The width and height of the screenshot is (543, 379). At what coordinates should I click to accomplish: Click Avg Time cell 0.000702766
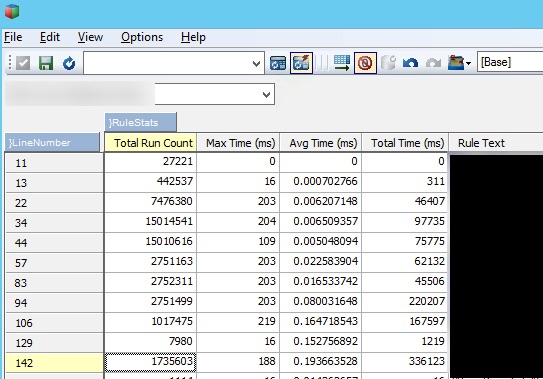coord(321,182)
